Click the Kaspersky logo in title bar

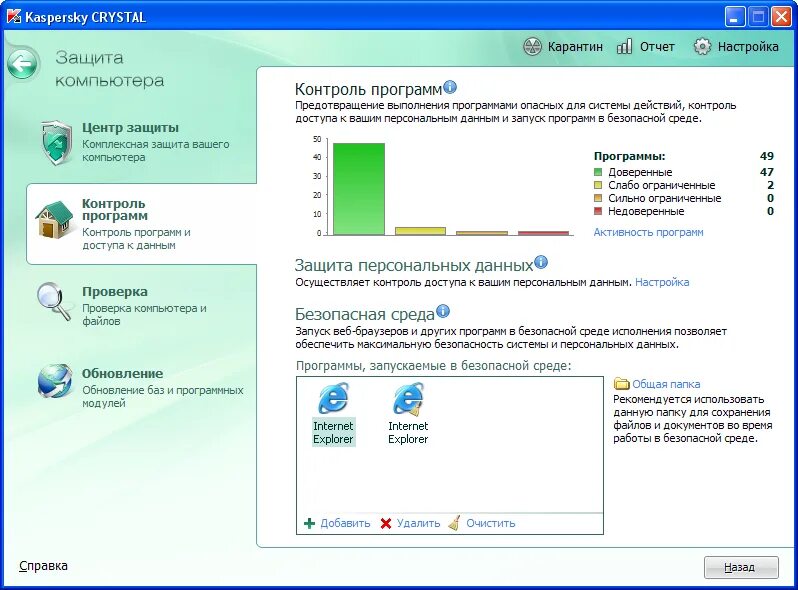[14, 17]
